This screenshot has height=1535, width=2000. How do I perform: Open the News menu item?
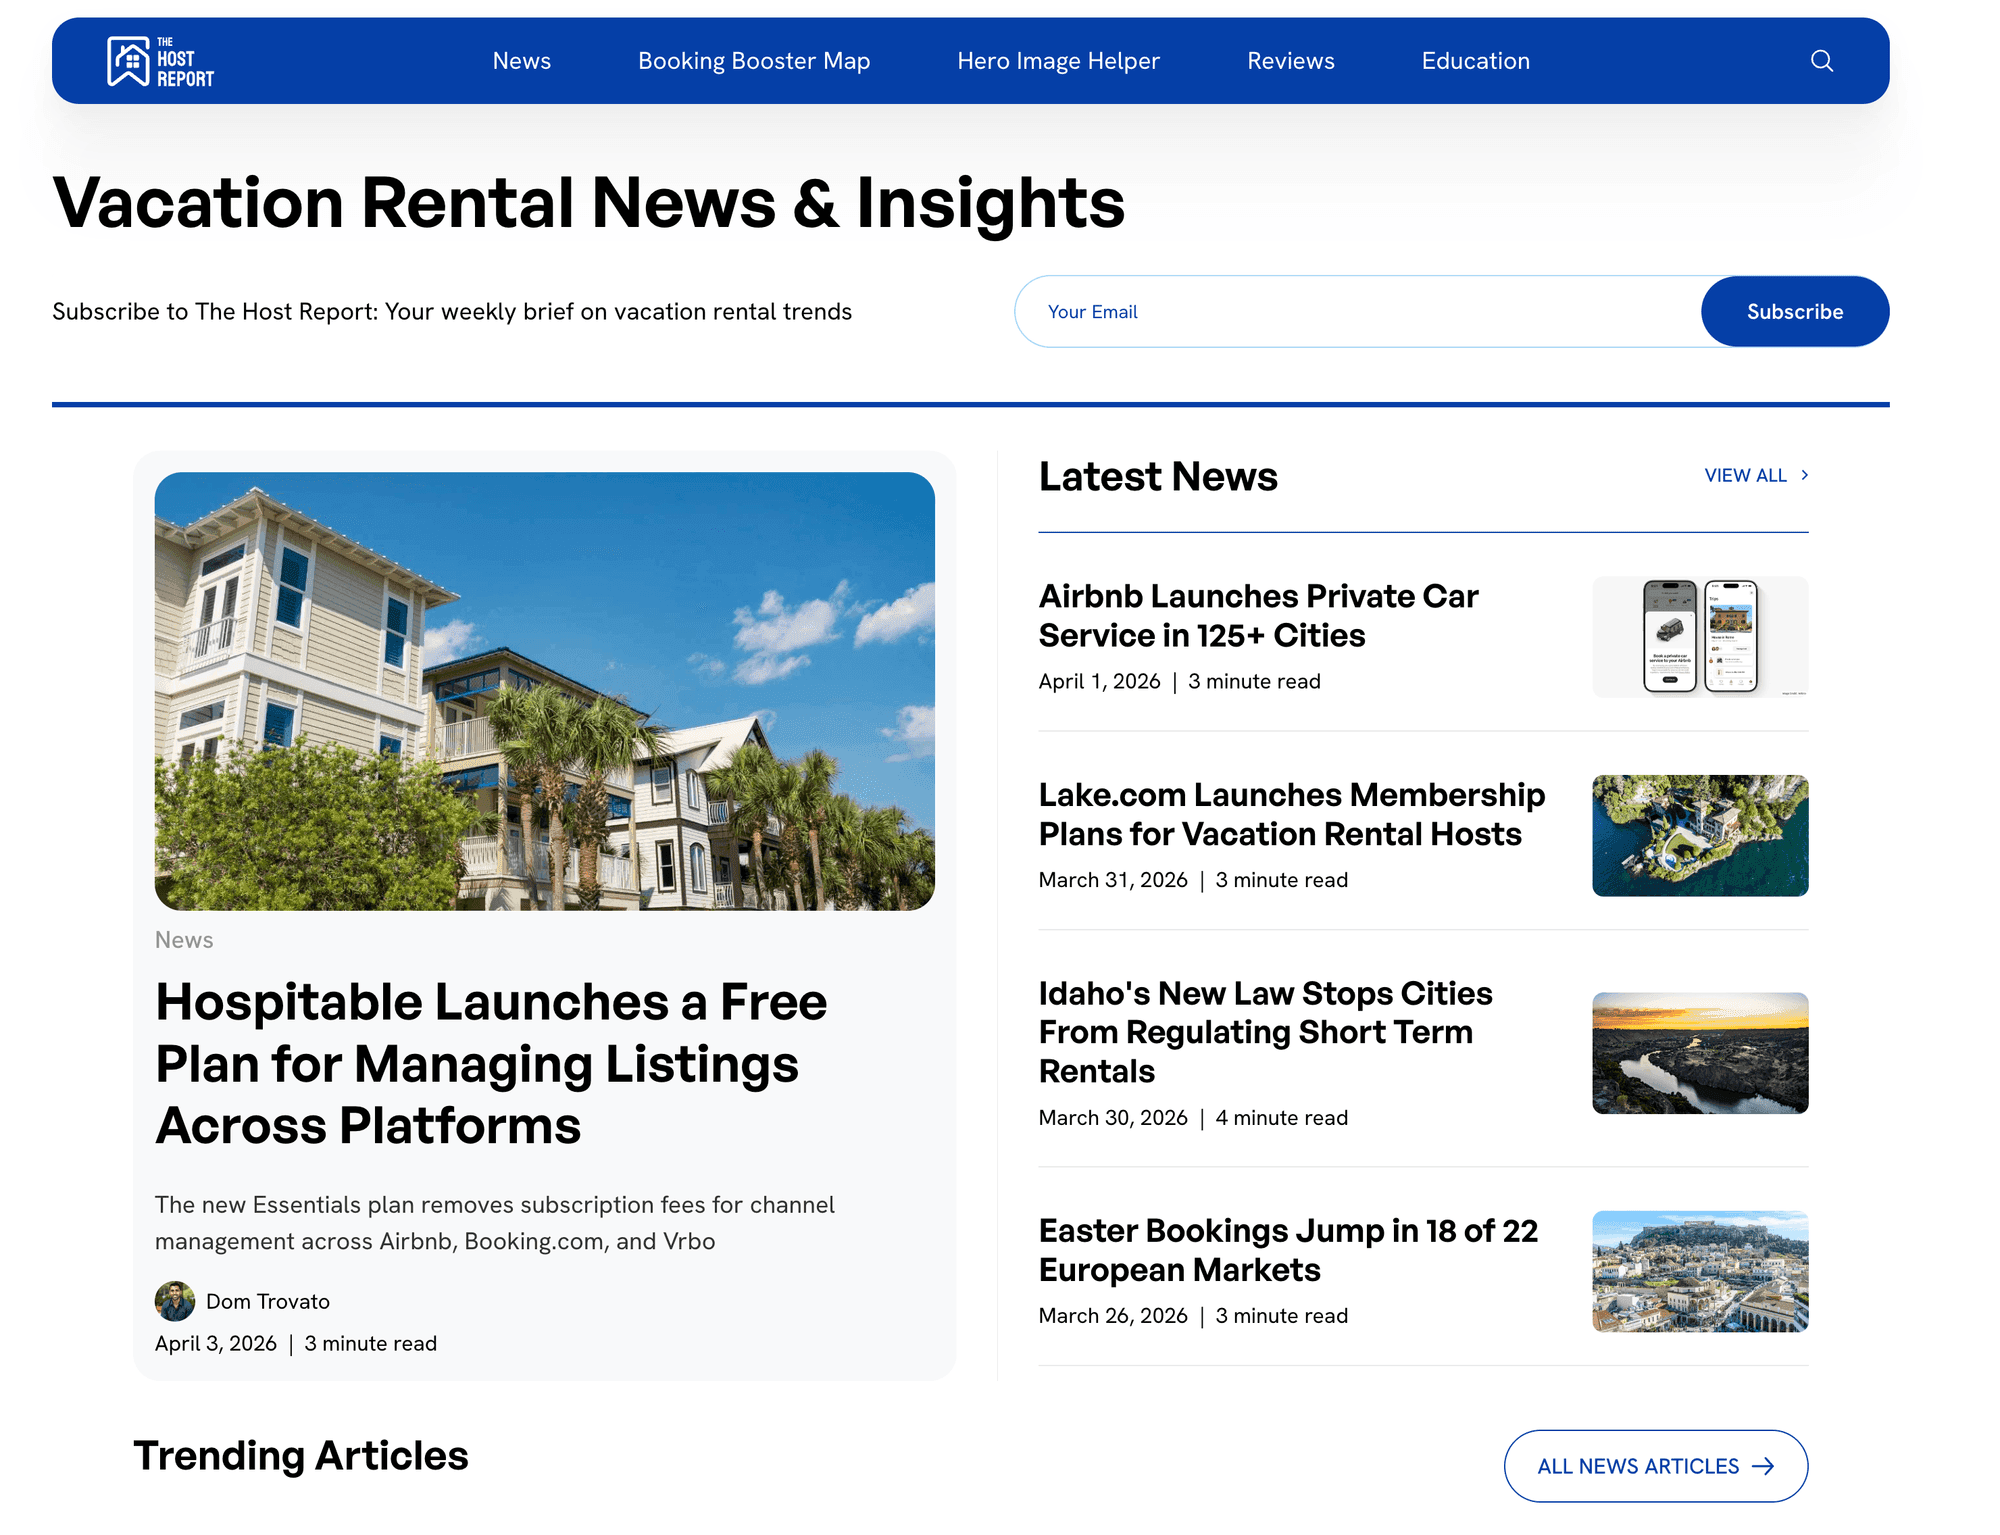tap(522, 61)
